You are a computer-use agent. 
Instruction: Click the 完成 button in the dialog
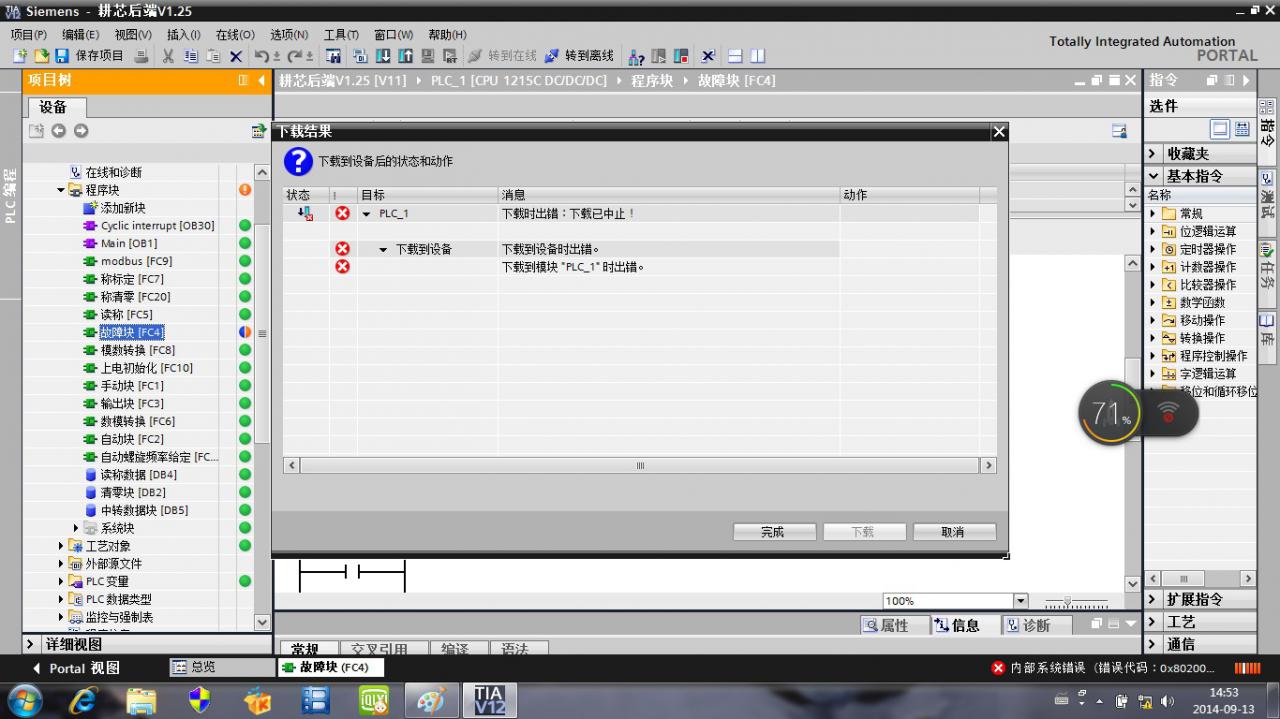pyautogui.click(x=772, y=532)
